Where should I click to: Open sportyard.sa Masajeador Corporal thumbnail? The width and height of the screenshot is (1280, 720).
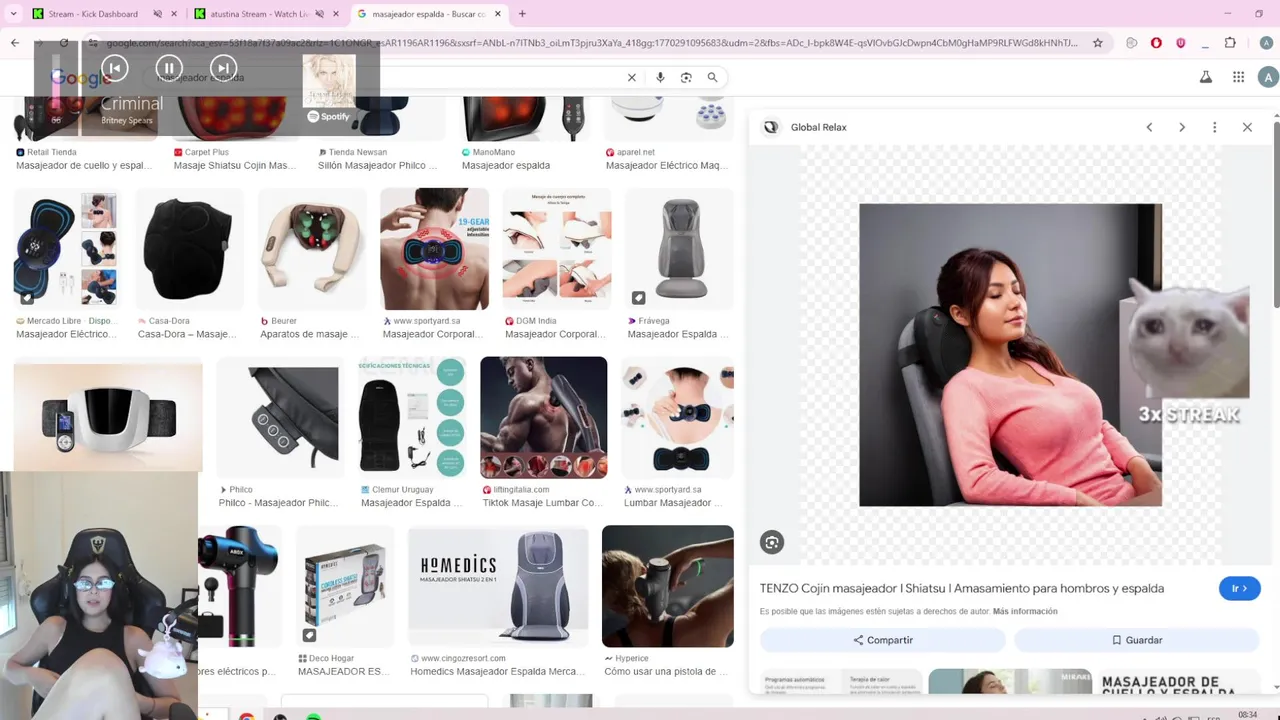pos(434,249)
